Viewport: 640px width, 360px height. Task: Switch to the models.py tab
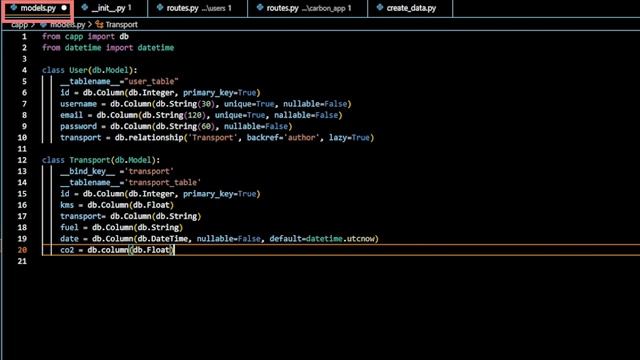tap(38, 8)
